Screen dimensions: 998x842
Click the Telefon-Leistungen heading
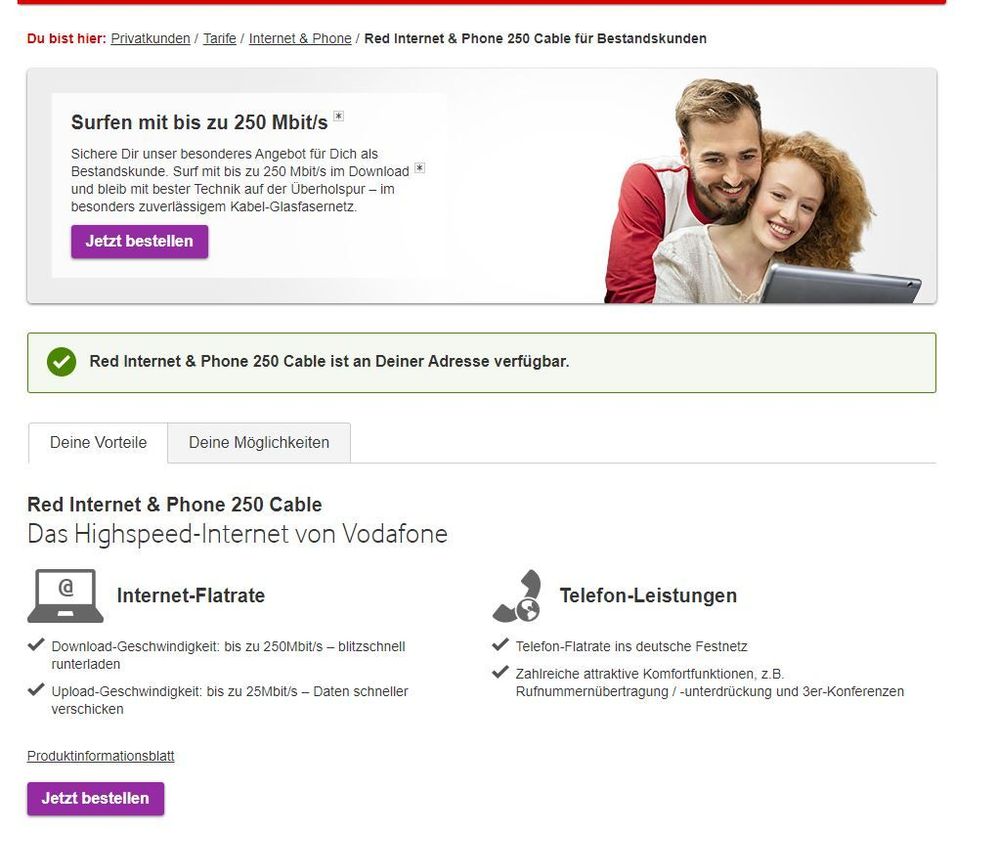pos(648,596)
